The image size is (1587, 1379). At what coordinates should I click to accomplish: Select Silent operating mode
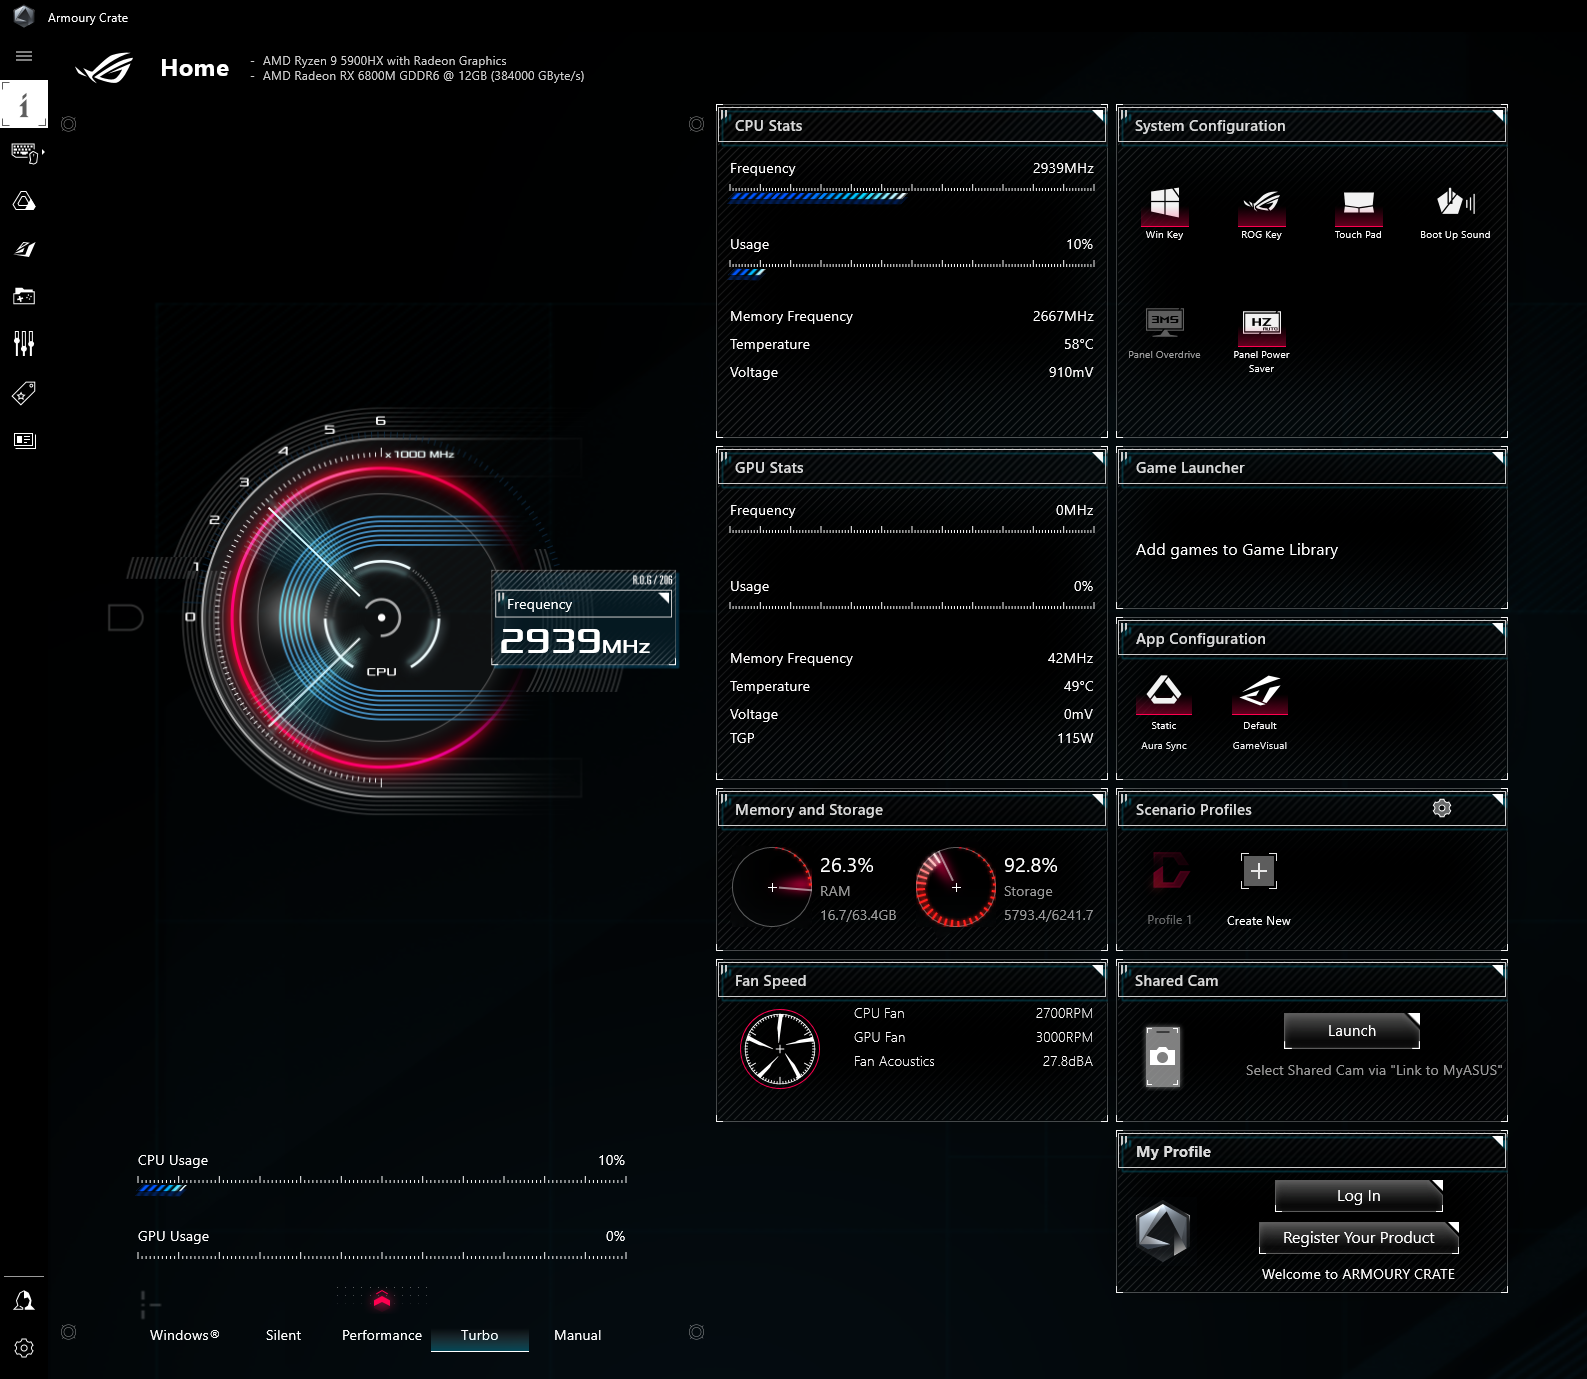click(x=283, y=1335)
